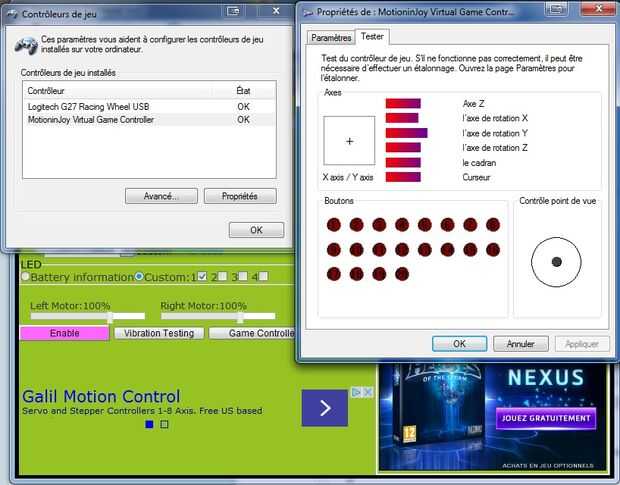
Task: Click the Propriétés button
Action: 240,196
